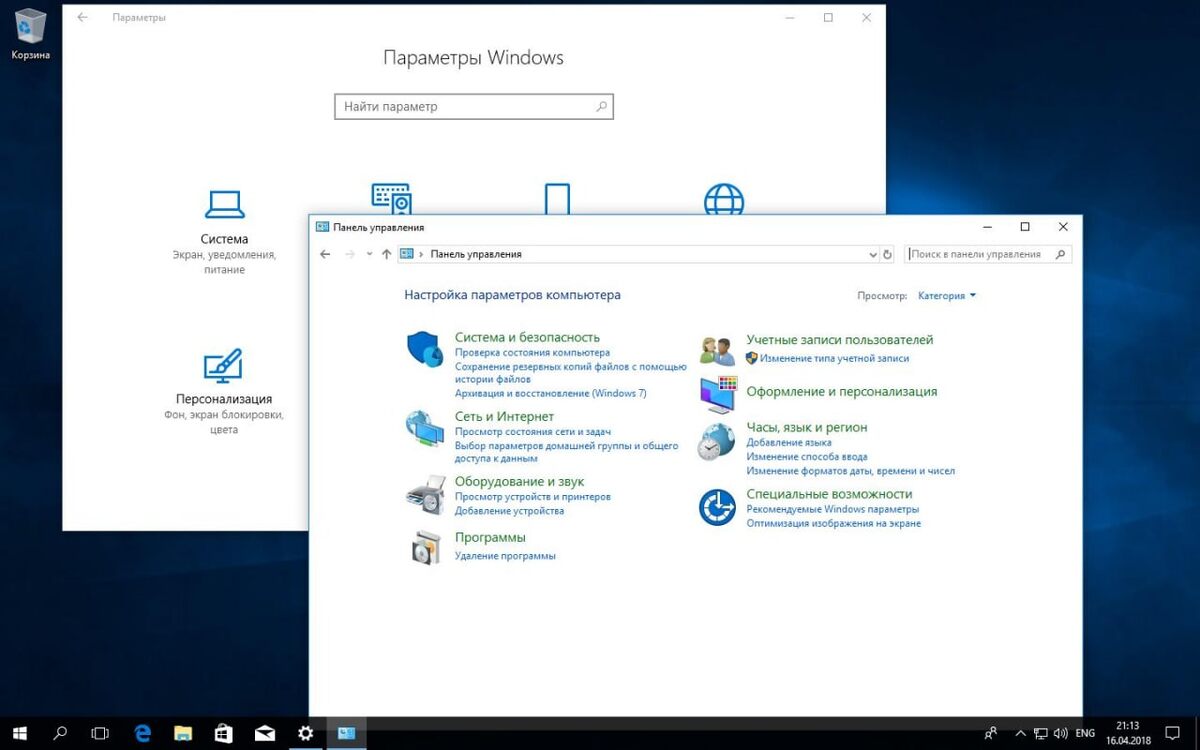Screen dimensions: 1200x750
Task: Expand the Категория view dropdown
Action: (x=947, y=296)
